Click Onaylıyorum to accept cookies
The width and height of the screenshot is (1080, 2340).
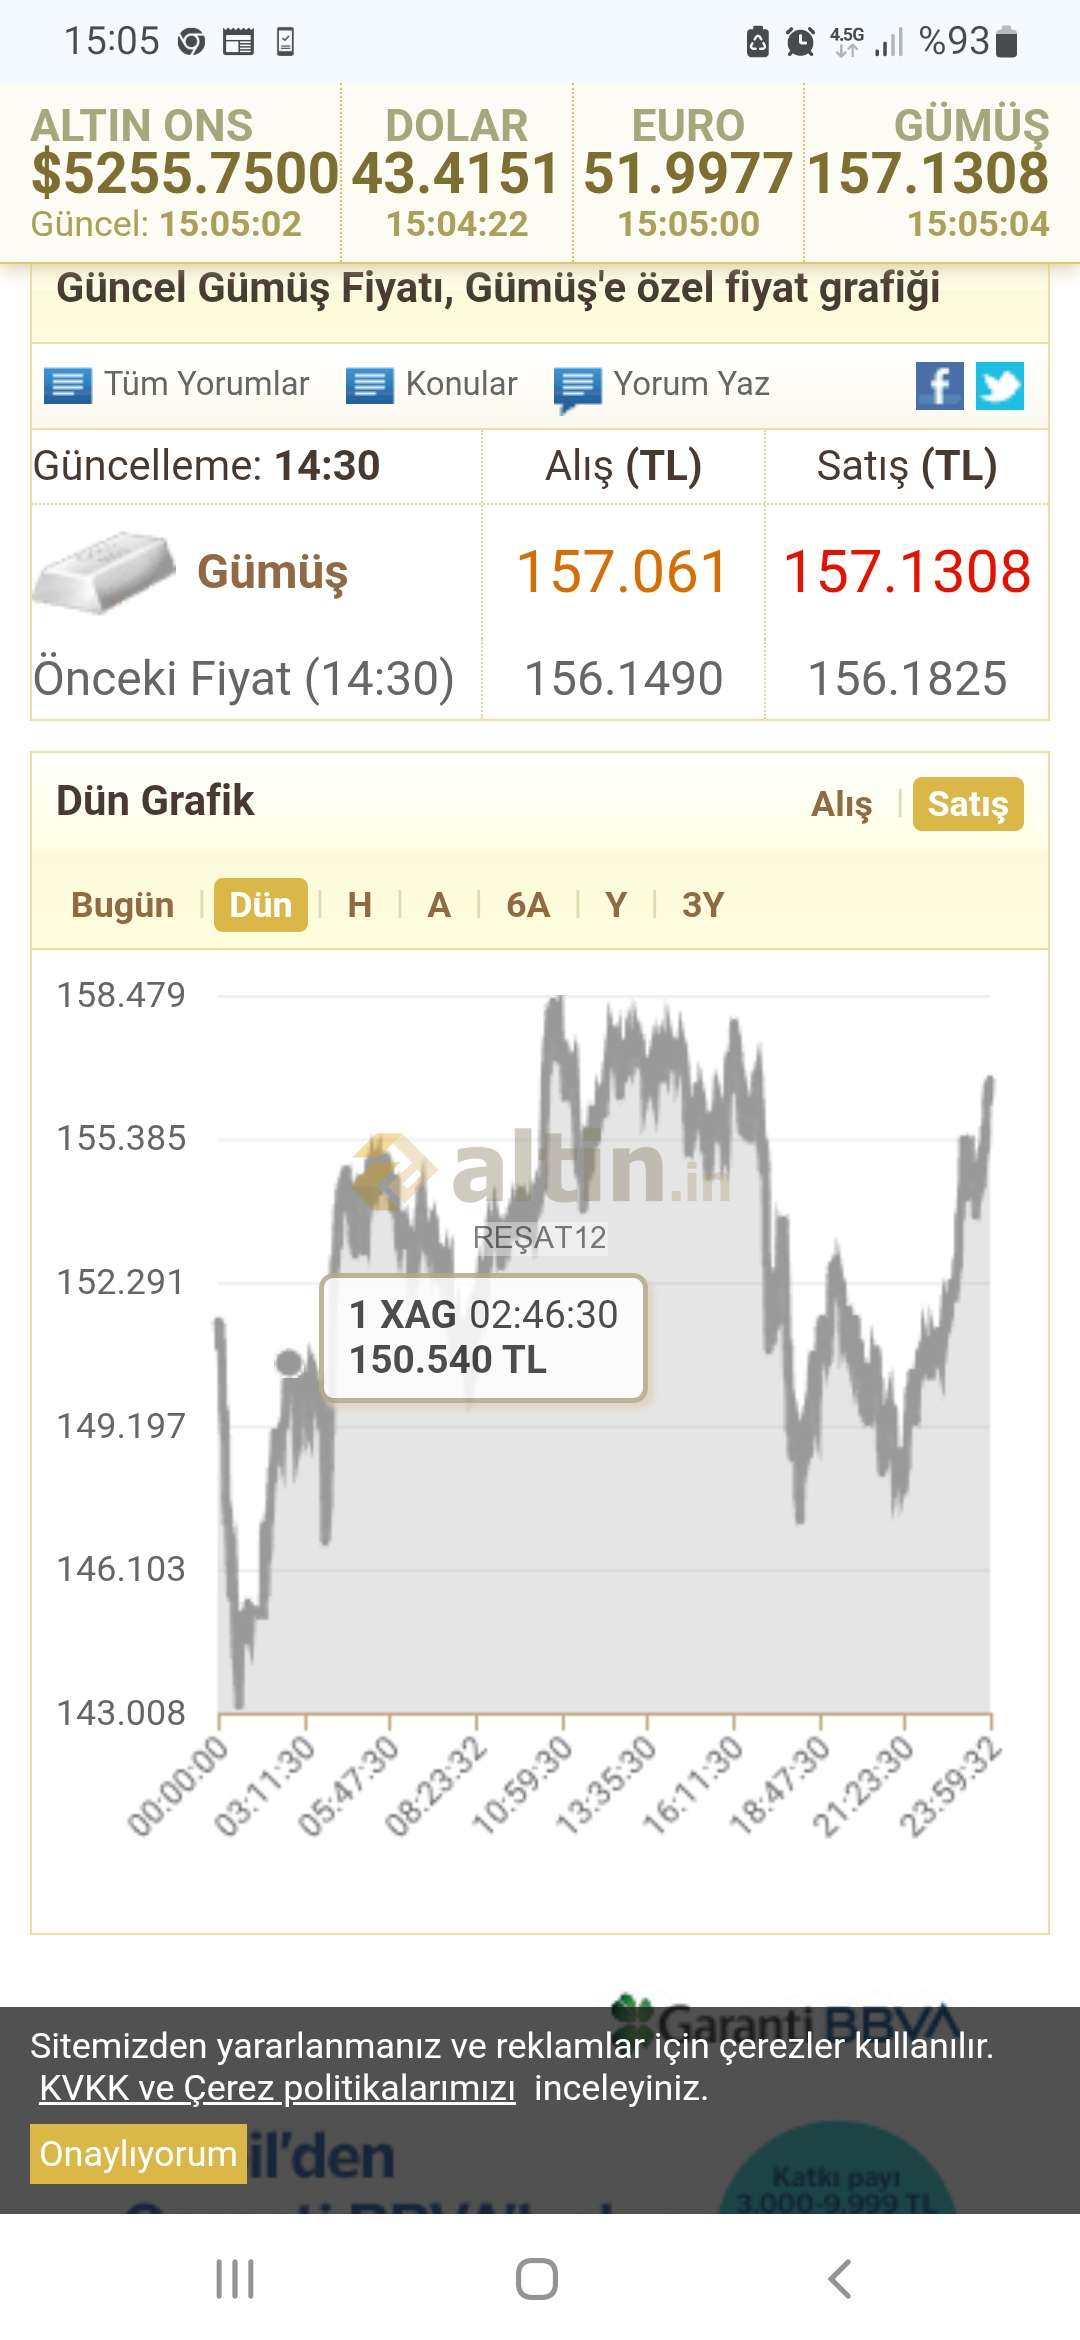click(138, 2153)
